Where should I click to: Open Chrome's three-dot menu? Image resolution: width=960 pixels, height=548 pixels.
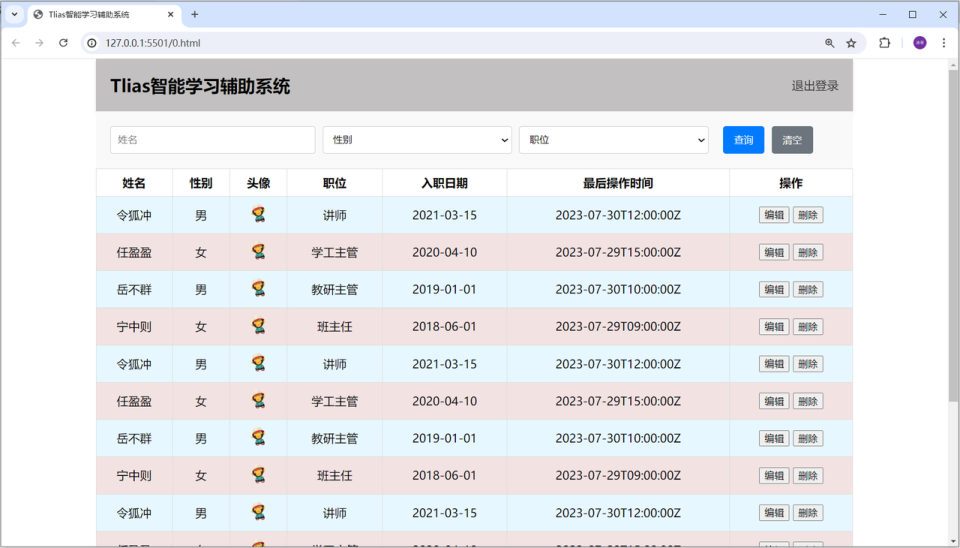pyautogui.click(x=943, y=43)
